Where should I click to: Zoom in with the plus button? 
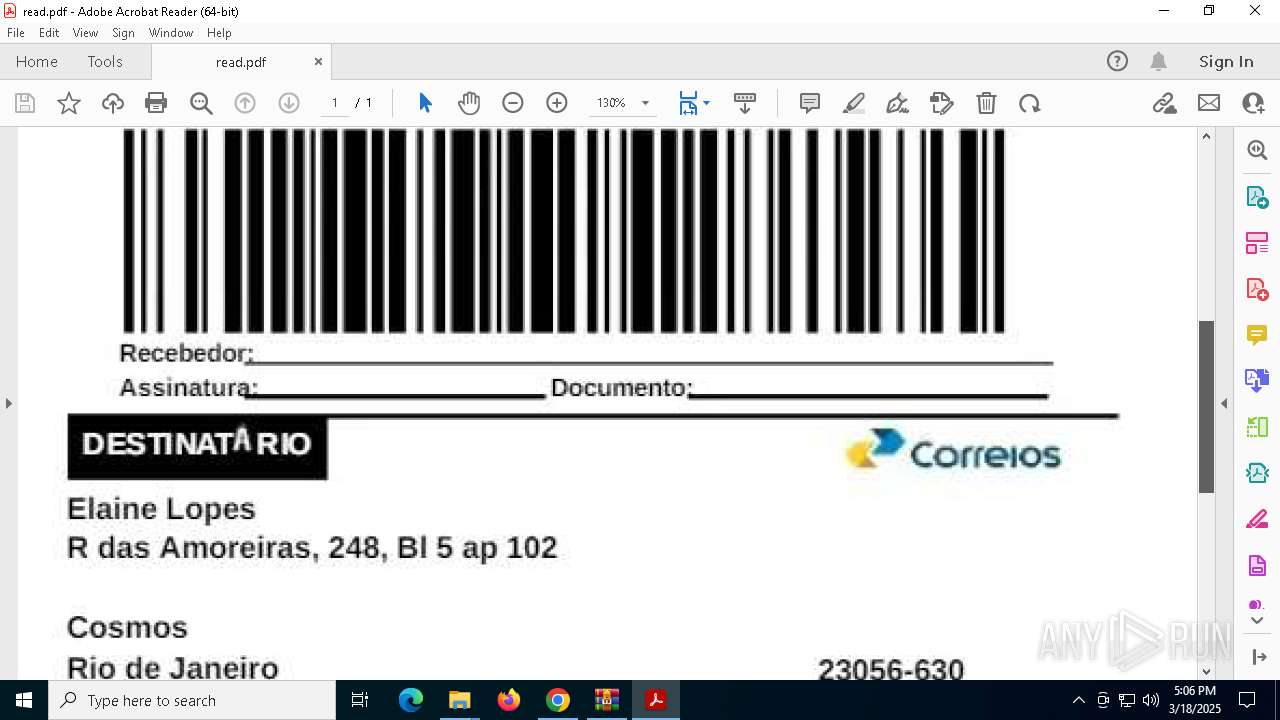point(557,103)
